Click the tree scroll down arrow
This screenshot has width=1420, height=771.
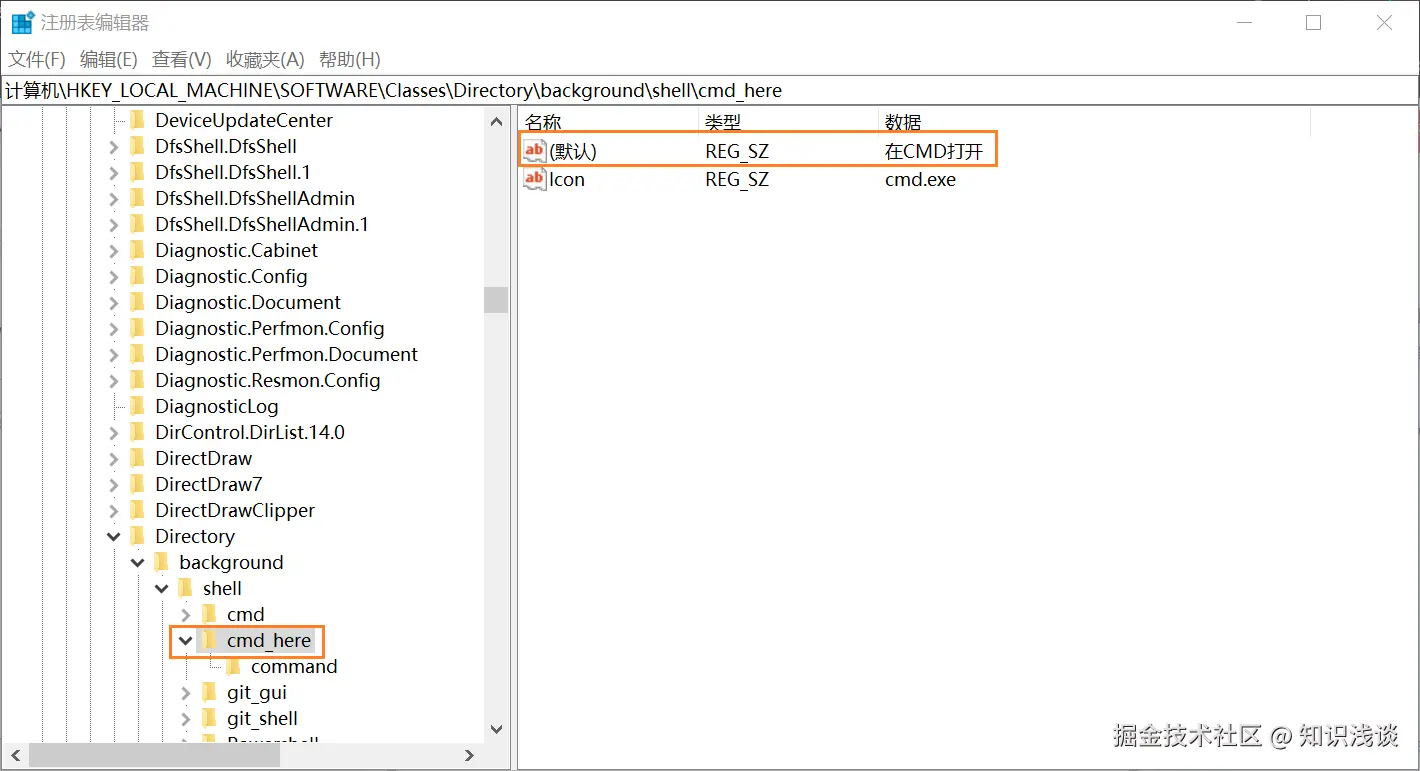click(497, 730)
